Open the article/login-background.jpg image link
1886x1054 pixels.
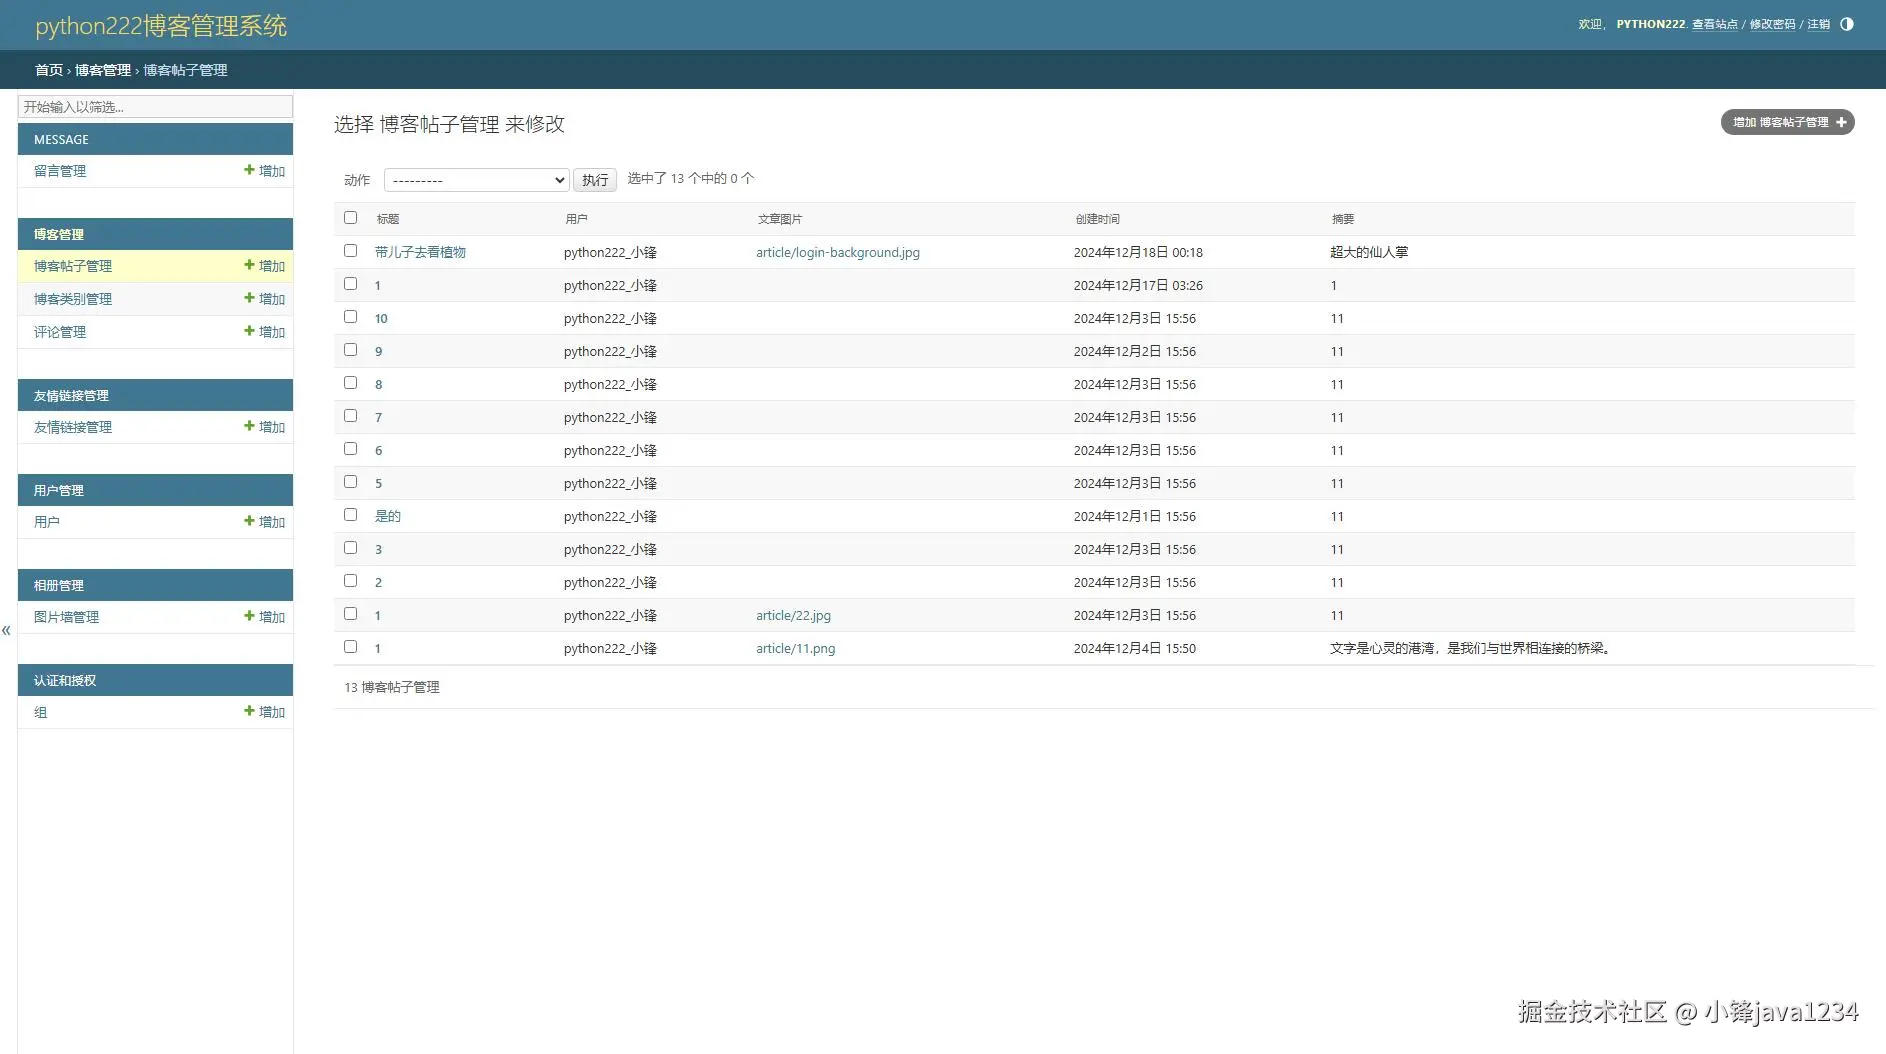pos(838,252)
